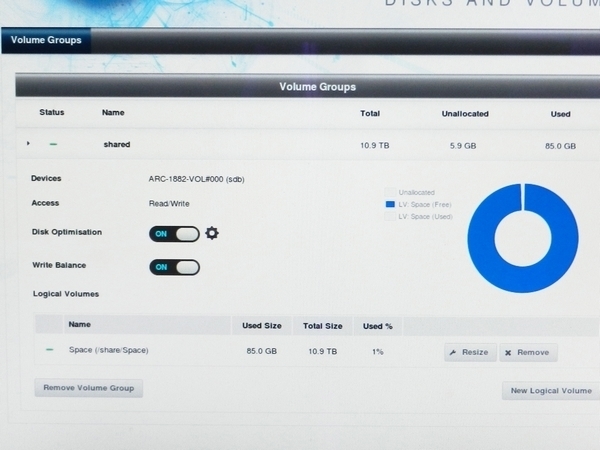Click the blue LV: Space (Free) swatch
Viewport: 600px width, 450px height.
click(x=390, y=204)
